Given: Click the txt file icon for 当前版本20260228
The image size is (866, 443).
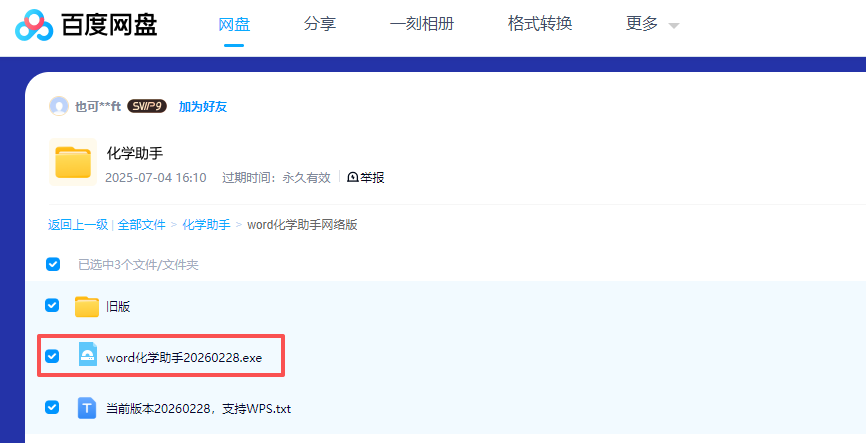Looking at the screenshot, I should click(x=87, y=408).
